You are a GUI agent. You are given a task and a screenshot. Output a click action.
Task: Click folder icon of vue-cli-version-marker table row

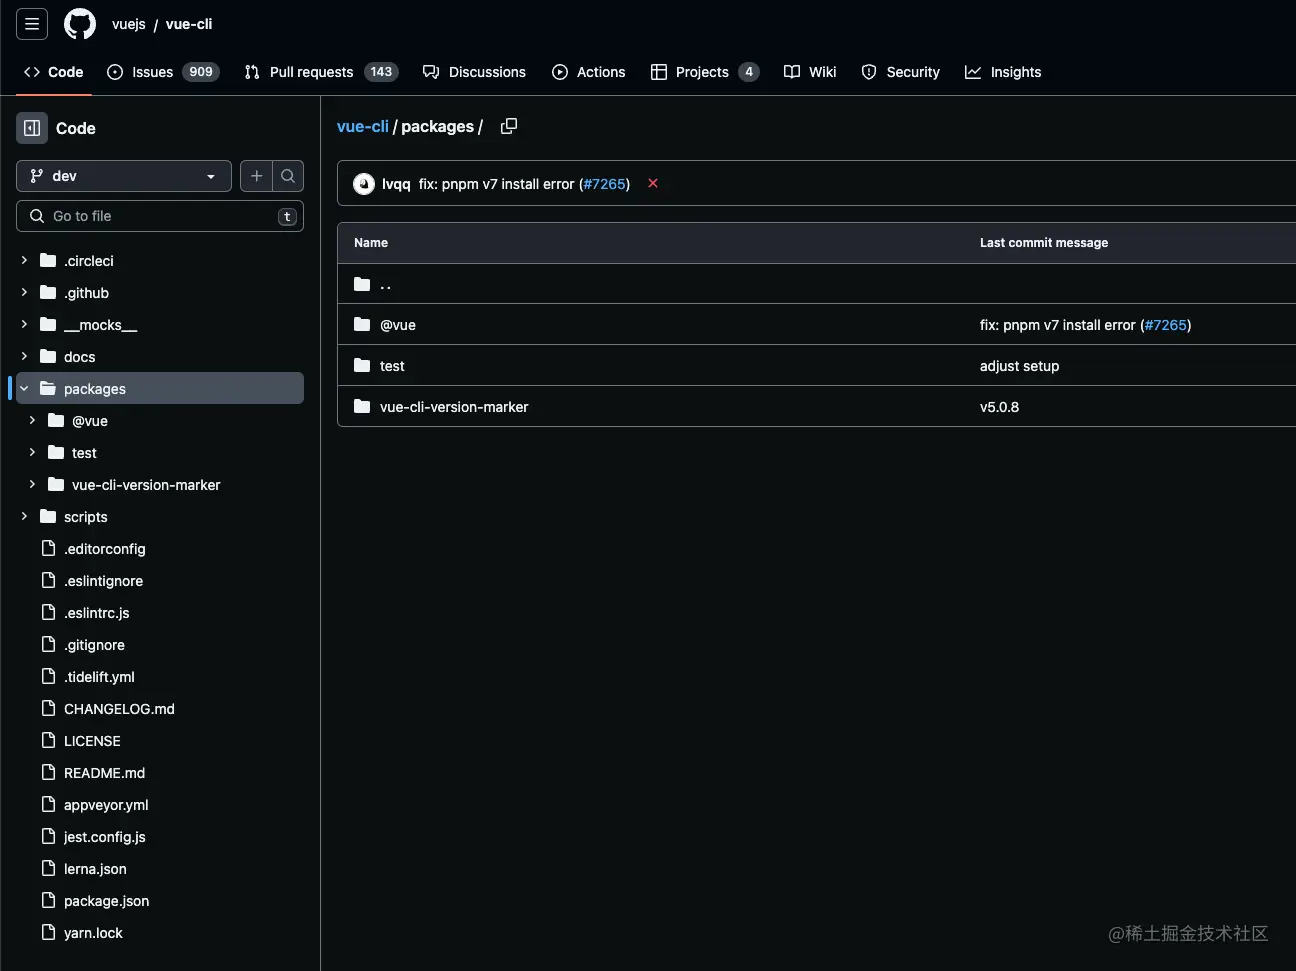coord(362,406)
